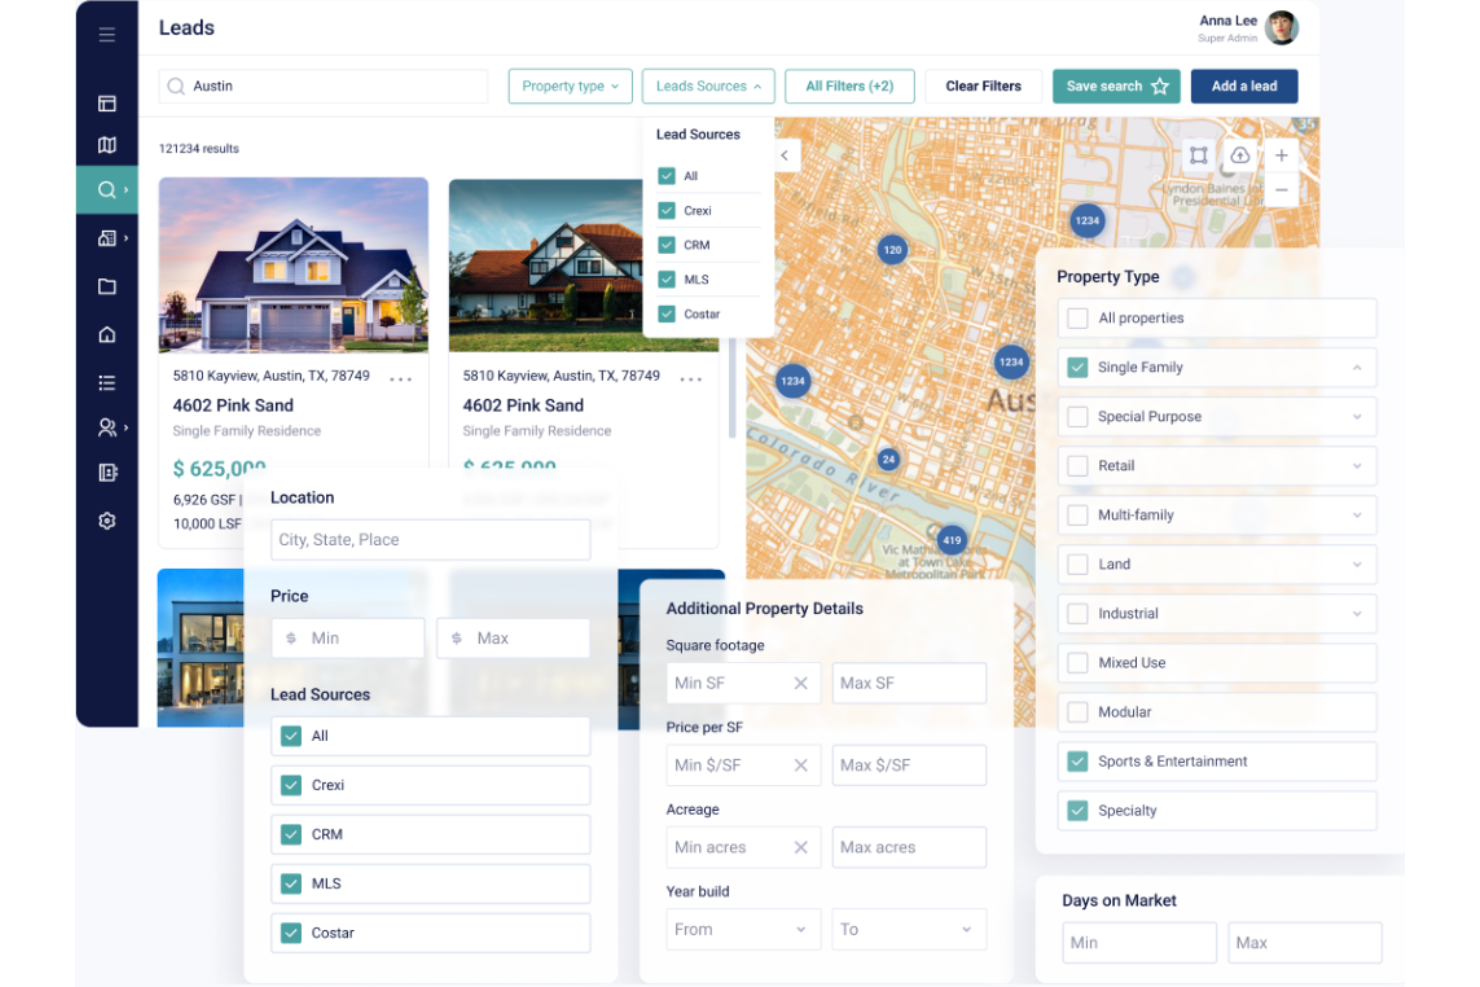Check the All properties checkbox

(x=1077, y=317)
